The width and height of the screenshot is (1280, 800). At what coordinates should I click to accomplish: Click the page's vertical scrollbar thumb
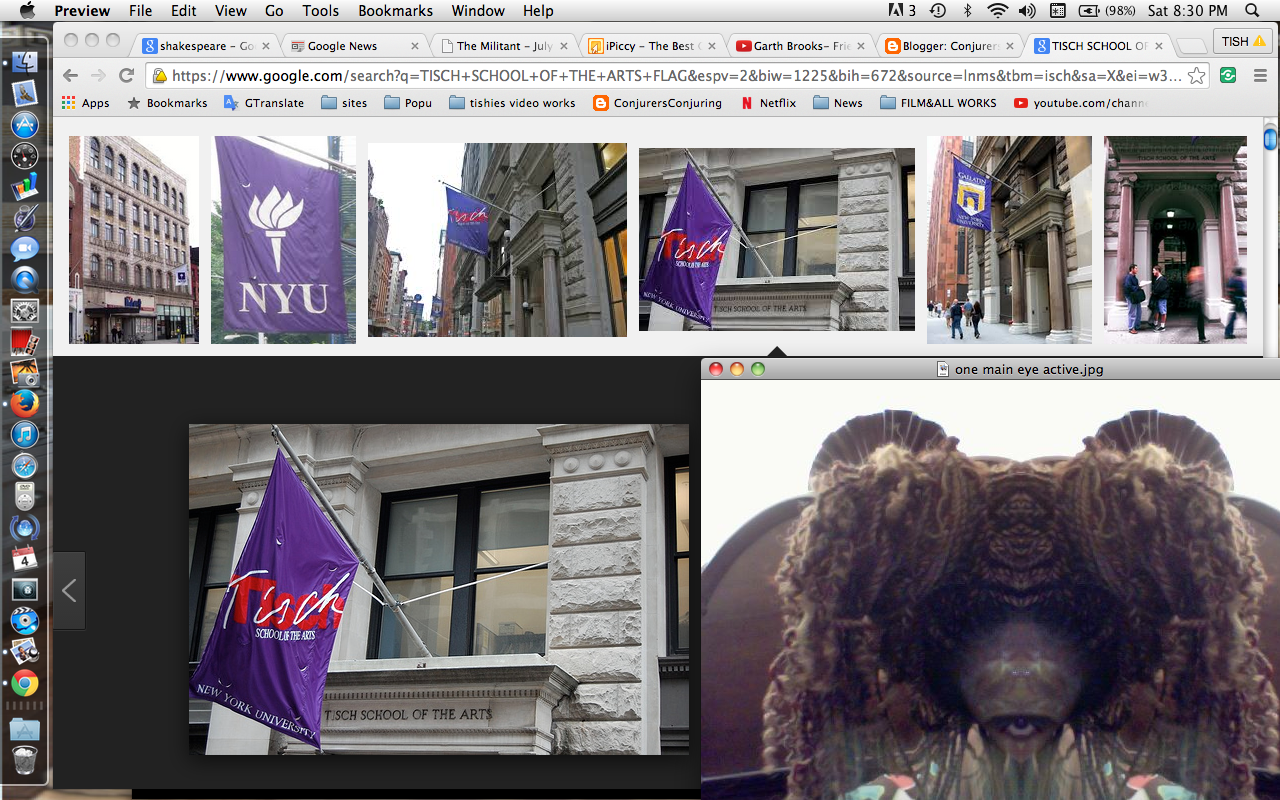[x=1270, y=138]
